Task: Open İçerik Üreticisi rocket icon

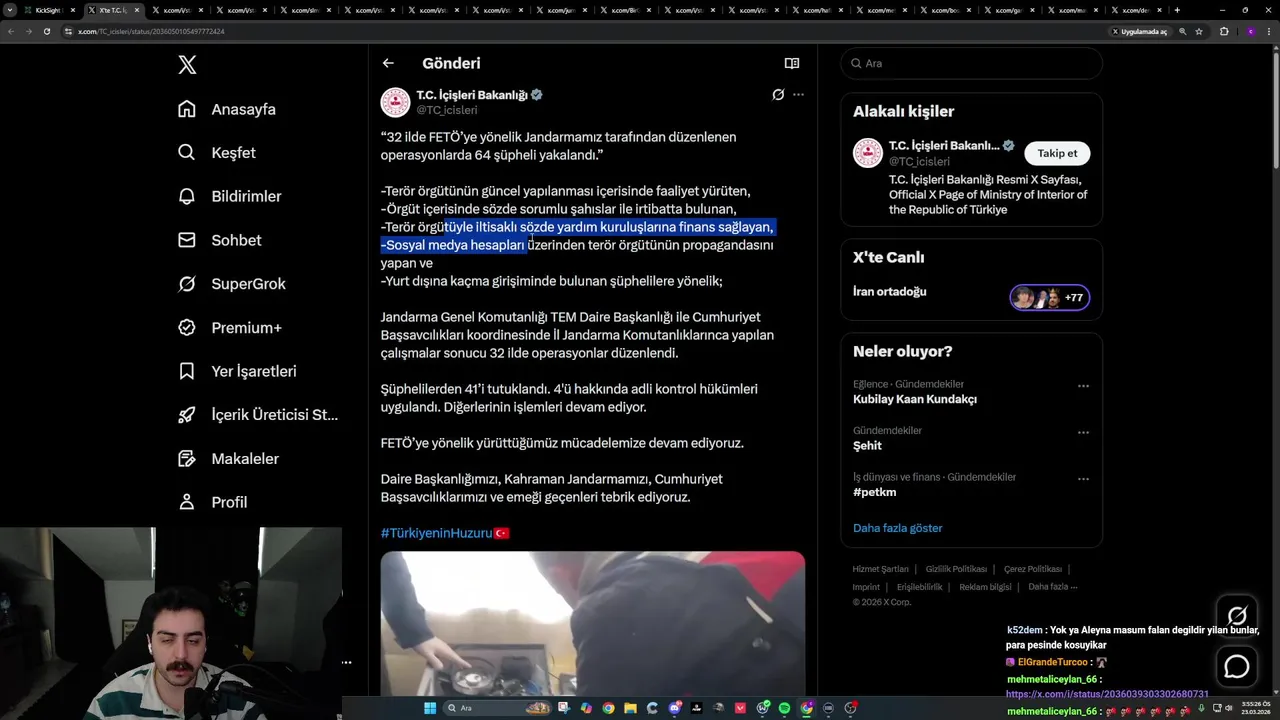Action: pos(187,415)
